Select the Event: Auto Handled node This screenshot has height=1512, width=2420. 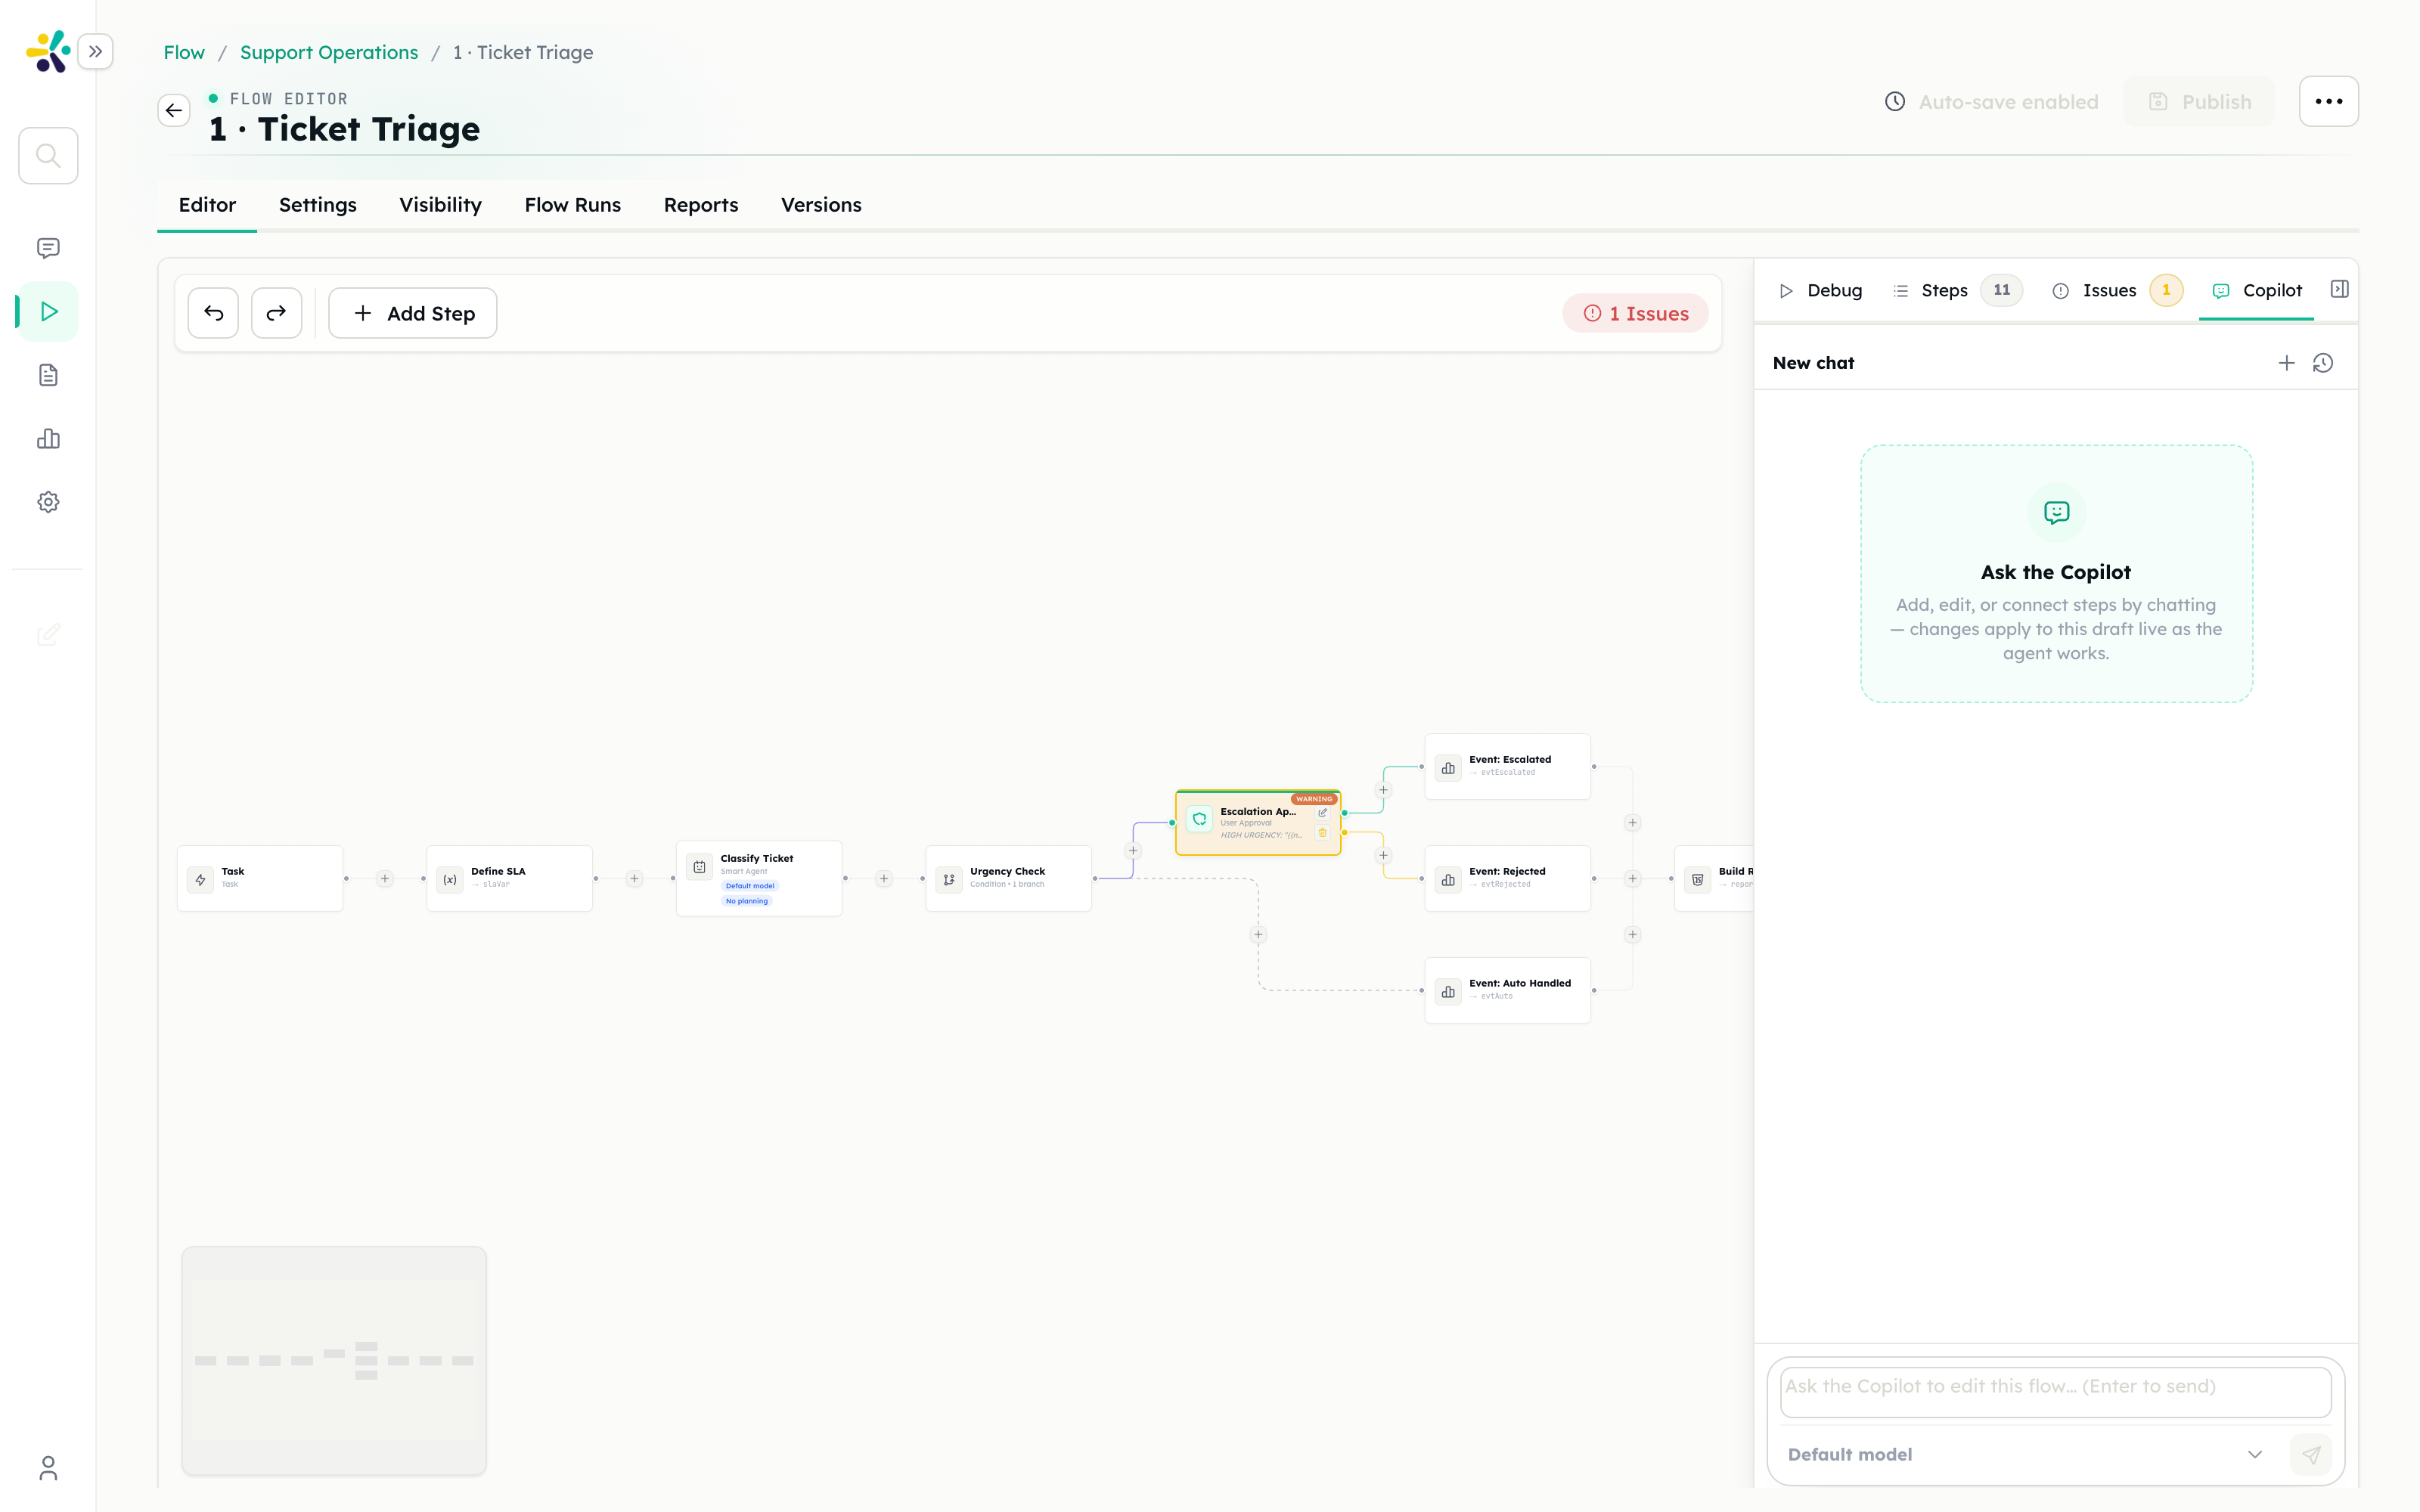pos(1507,990)
